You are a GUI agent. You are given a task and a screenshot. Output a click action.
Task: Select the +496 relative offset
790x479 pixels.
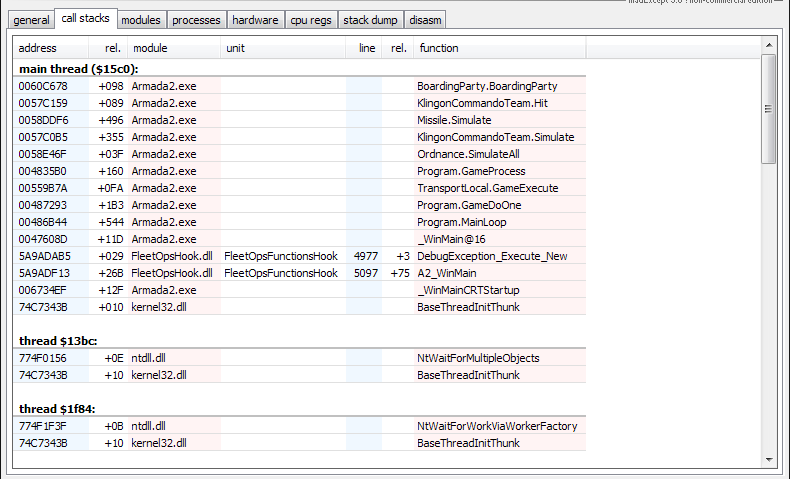click(x=111, y=120)
